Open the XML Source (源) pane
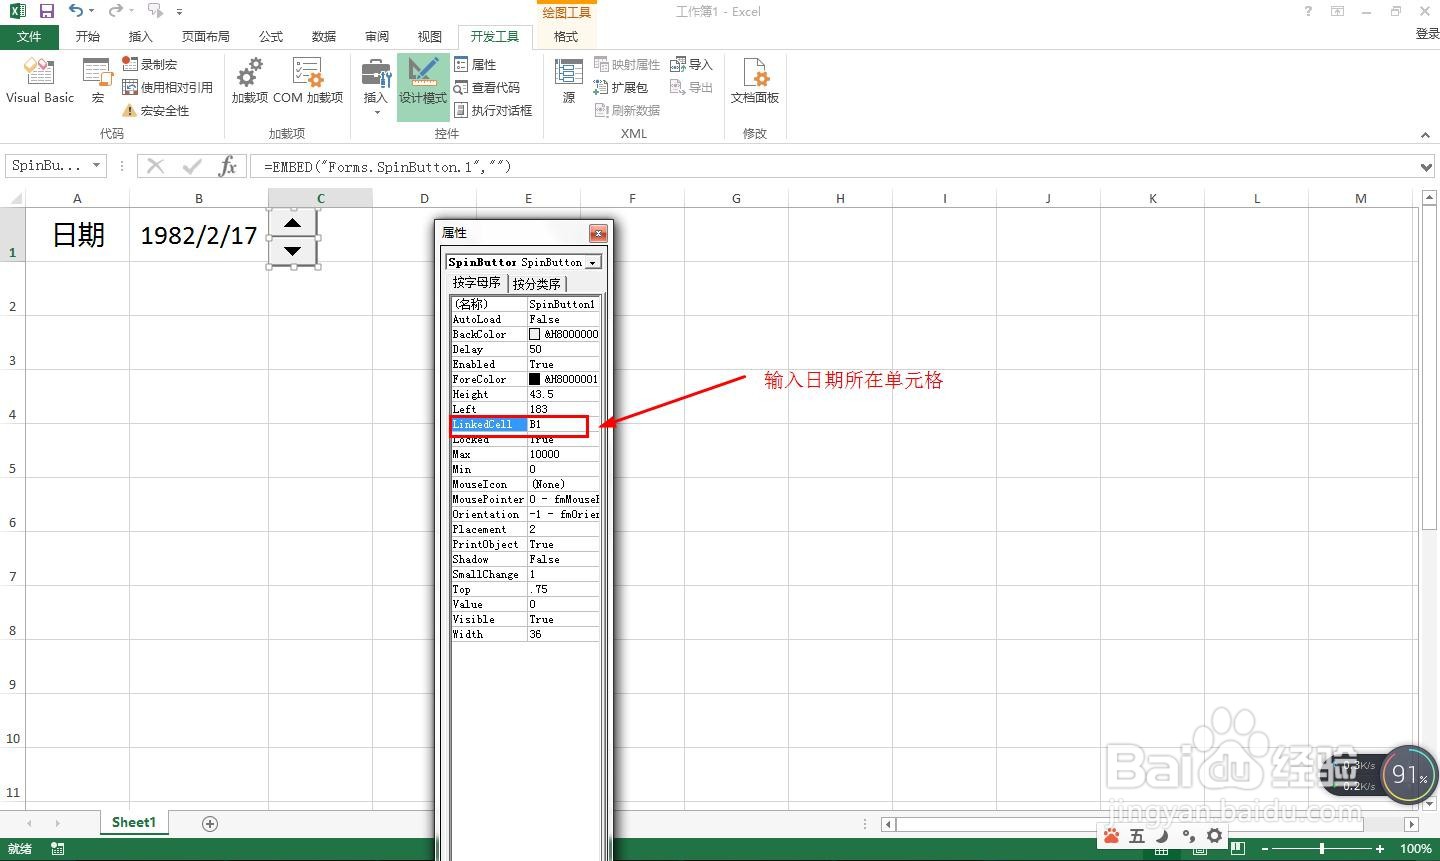Screen dimensions: 1440x861 (569, 81)
